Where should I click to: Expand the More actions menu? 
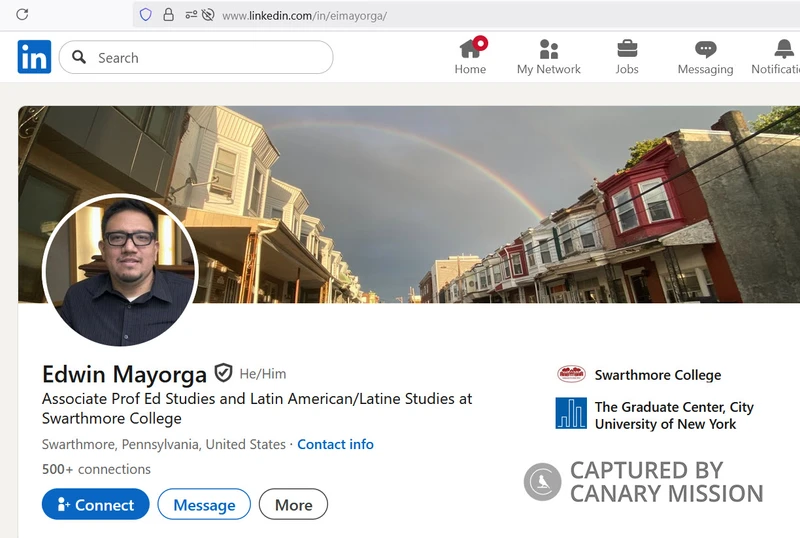pos(293,505)
